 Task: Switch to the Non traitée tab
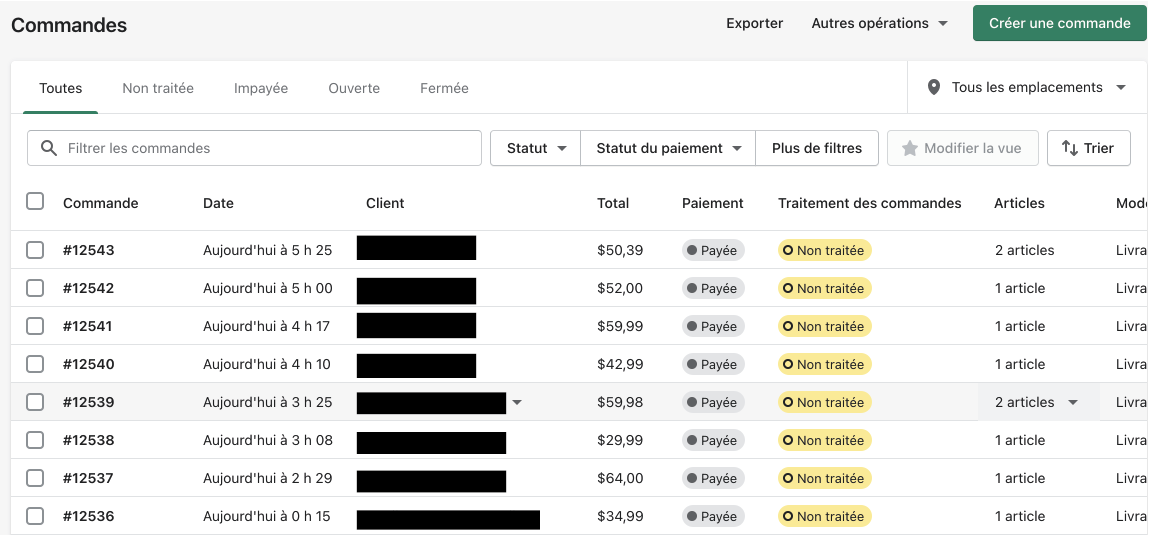click(158, 89)
